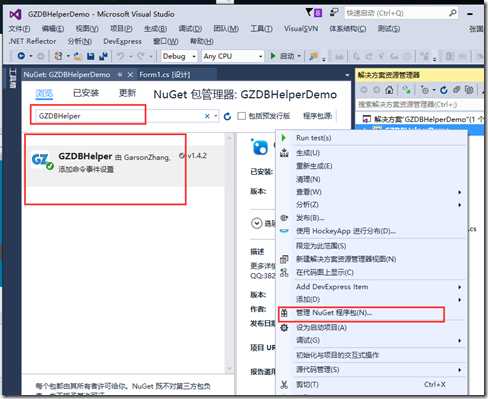Click the Quick Launch search field
Screen dimensions: 488x399
point(397,13)
